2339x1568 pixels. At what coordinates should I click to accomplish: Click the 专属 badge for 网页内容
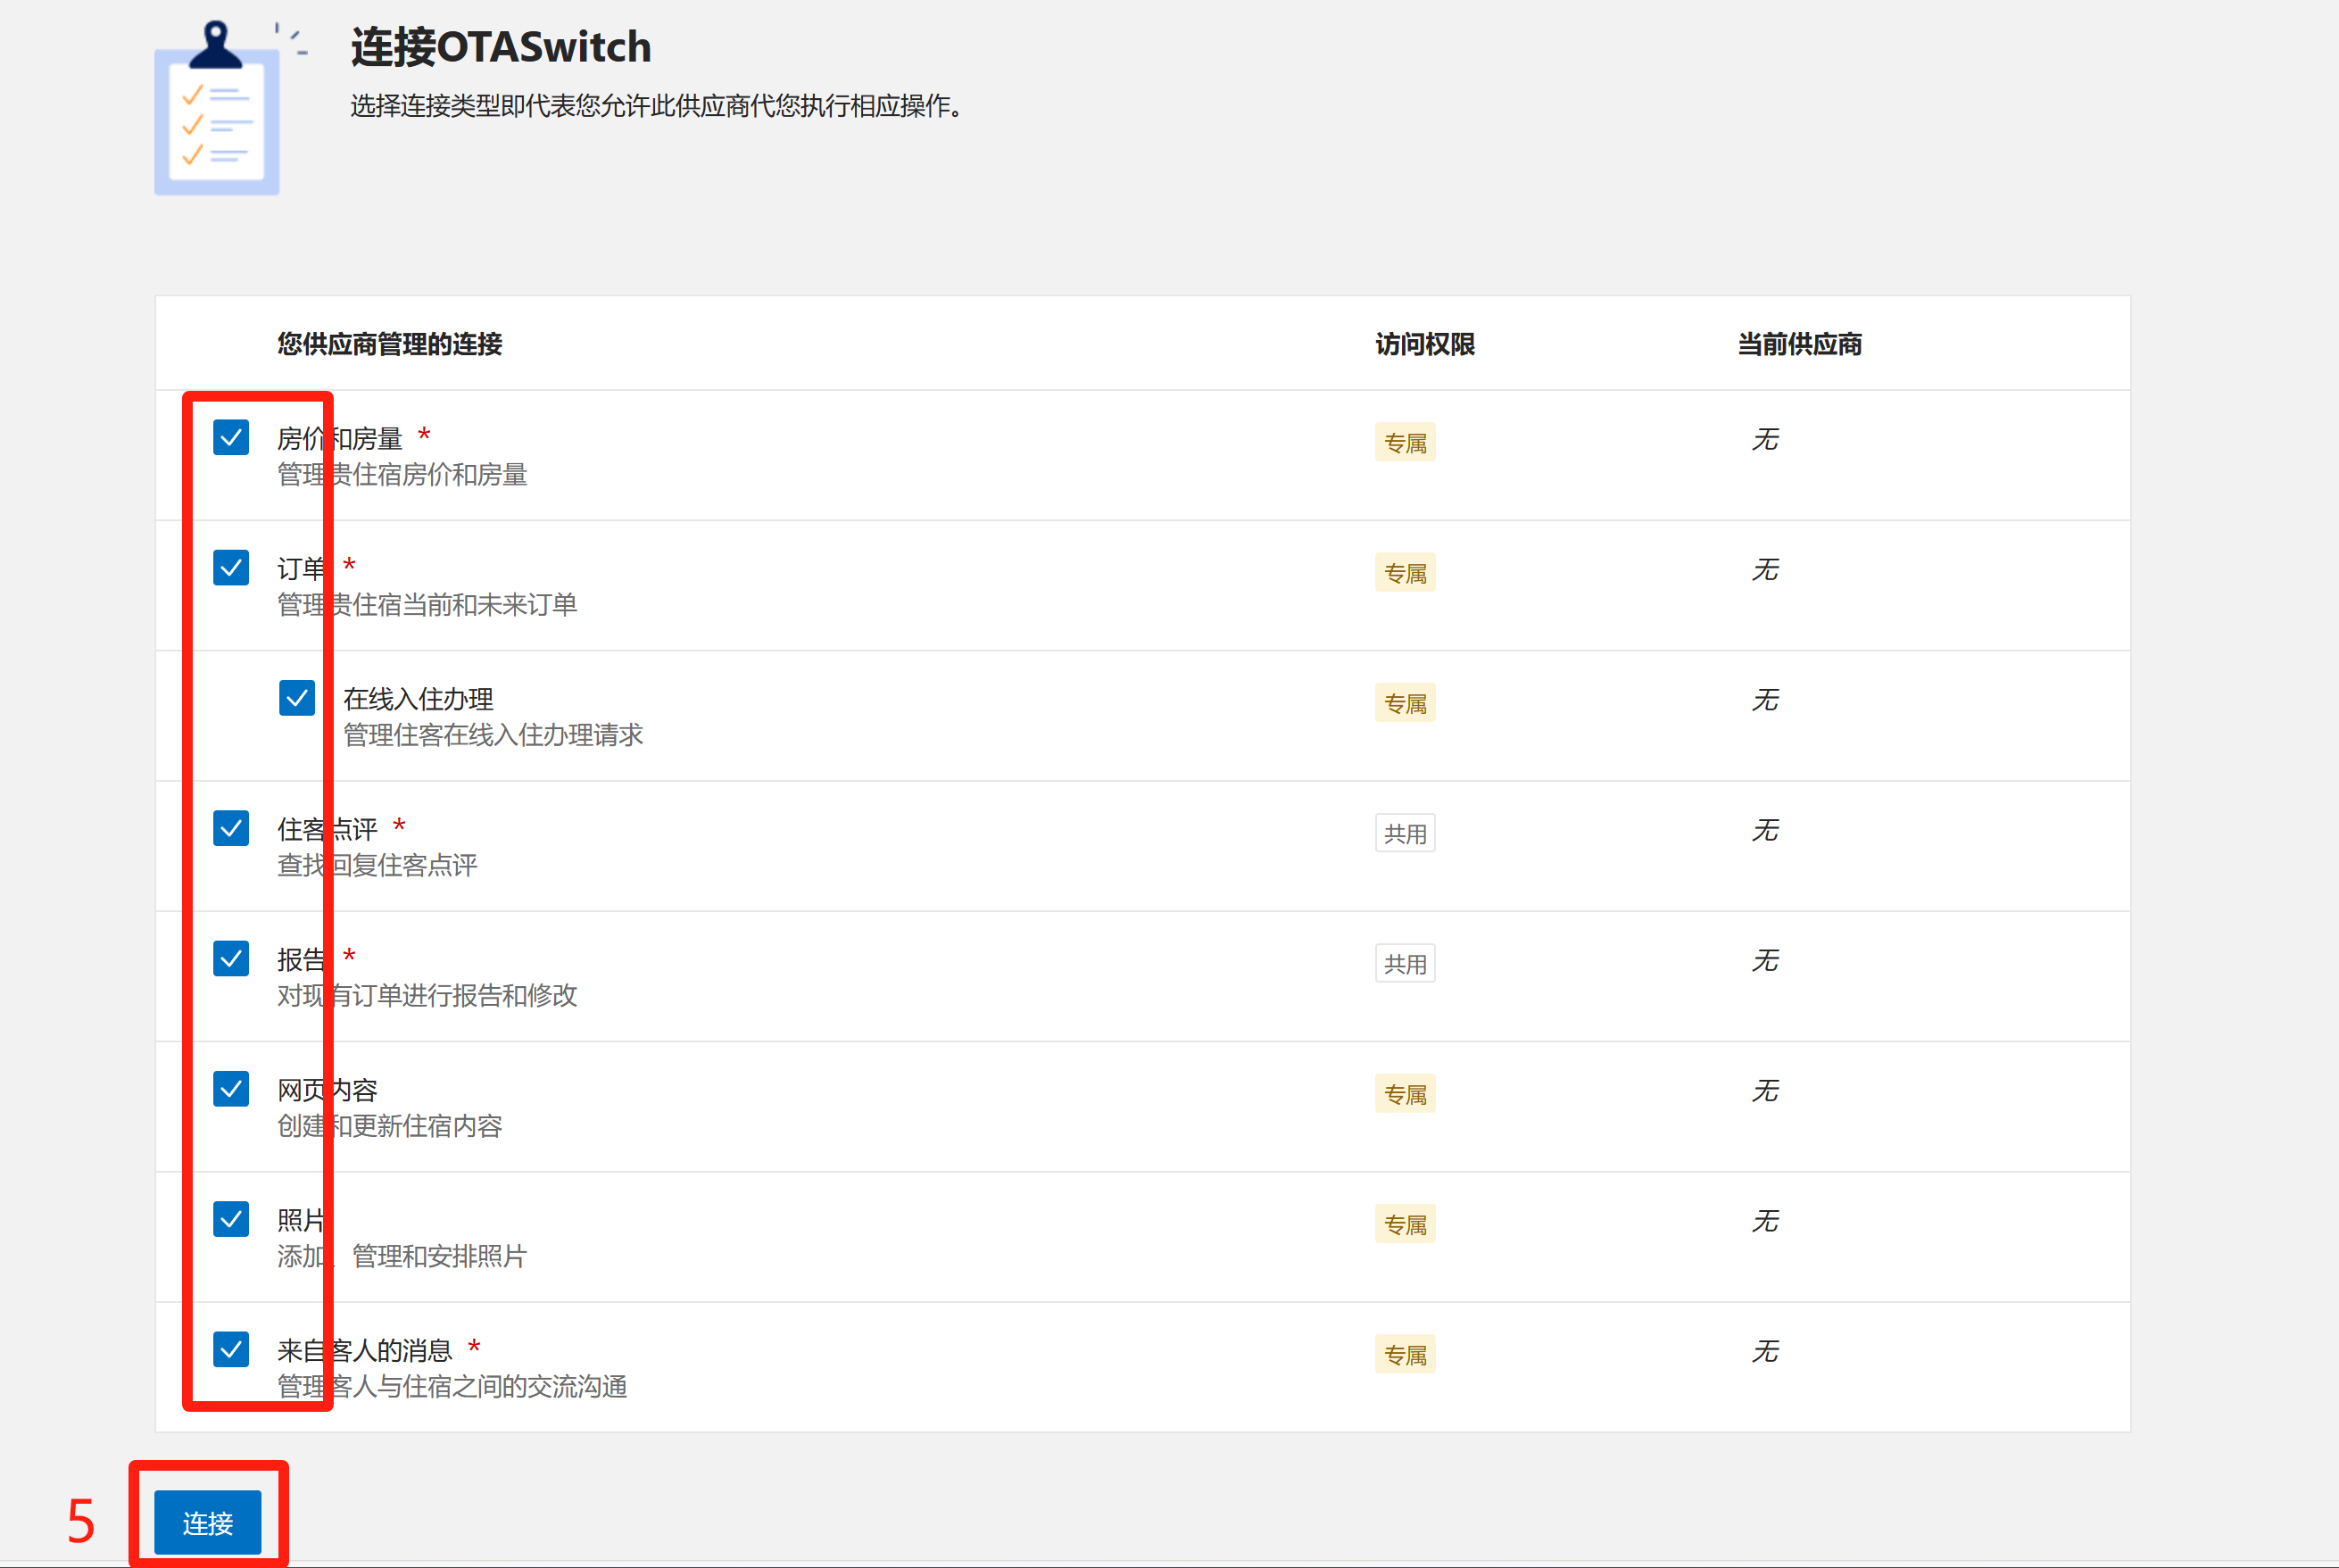pyautogui.click(x=1405, y=1094)
